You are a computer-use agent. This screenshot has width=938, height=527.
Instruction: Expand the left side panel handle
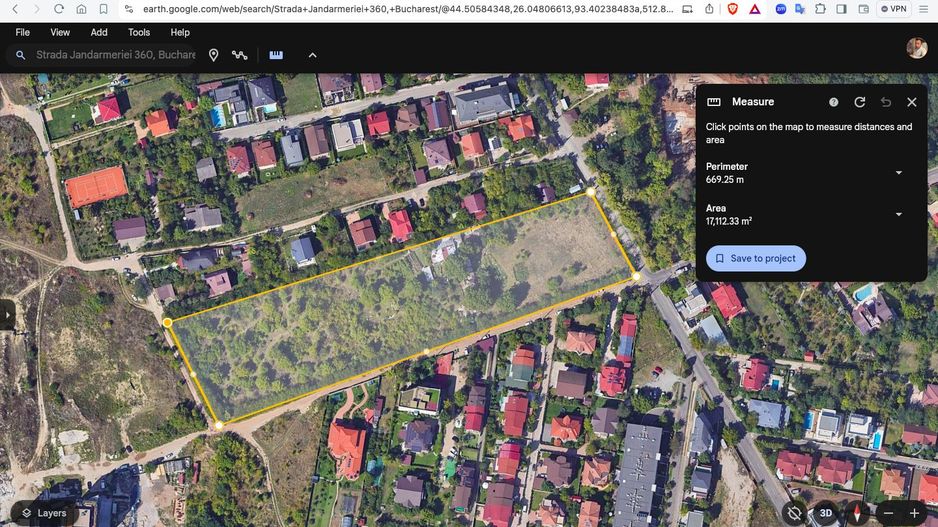[x=7, y=314]
